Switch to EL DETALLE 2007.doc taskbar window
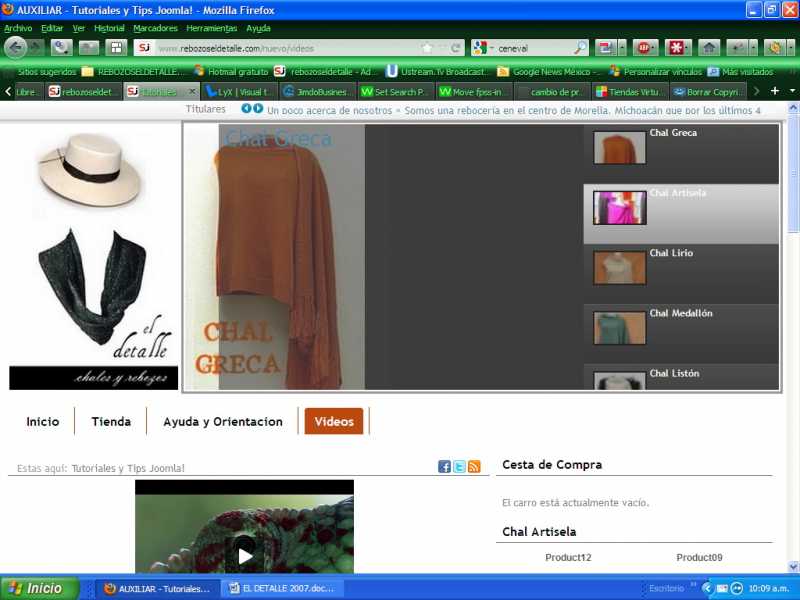The image size is (800, 600). click(x=283, y=588)
